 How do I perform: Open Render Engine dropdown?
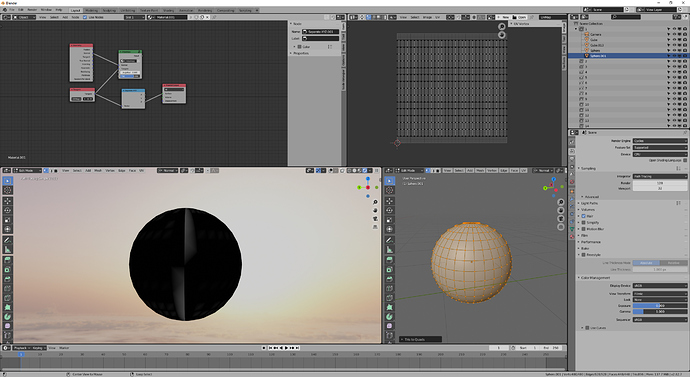tap(660, 141)
